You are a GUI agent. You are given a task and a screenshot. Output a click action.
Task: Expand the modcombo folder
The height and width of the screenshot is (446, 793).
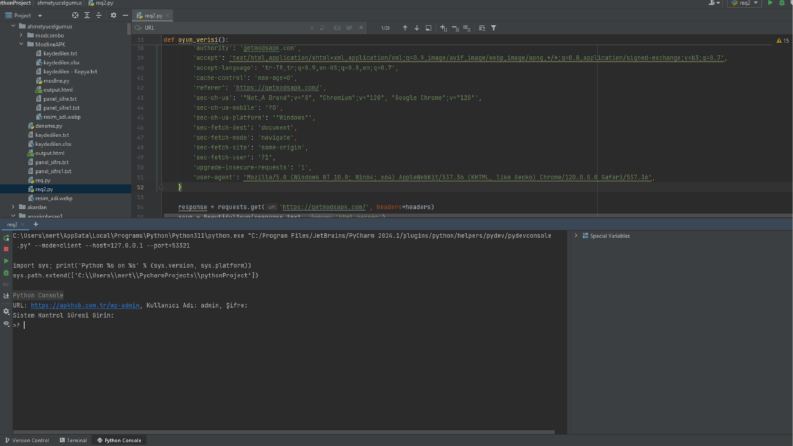[x=21, y=35]
